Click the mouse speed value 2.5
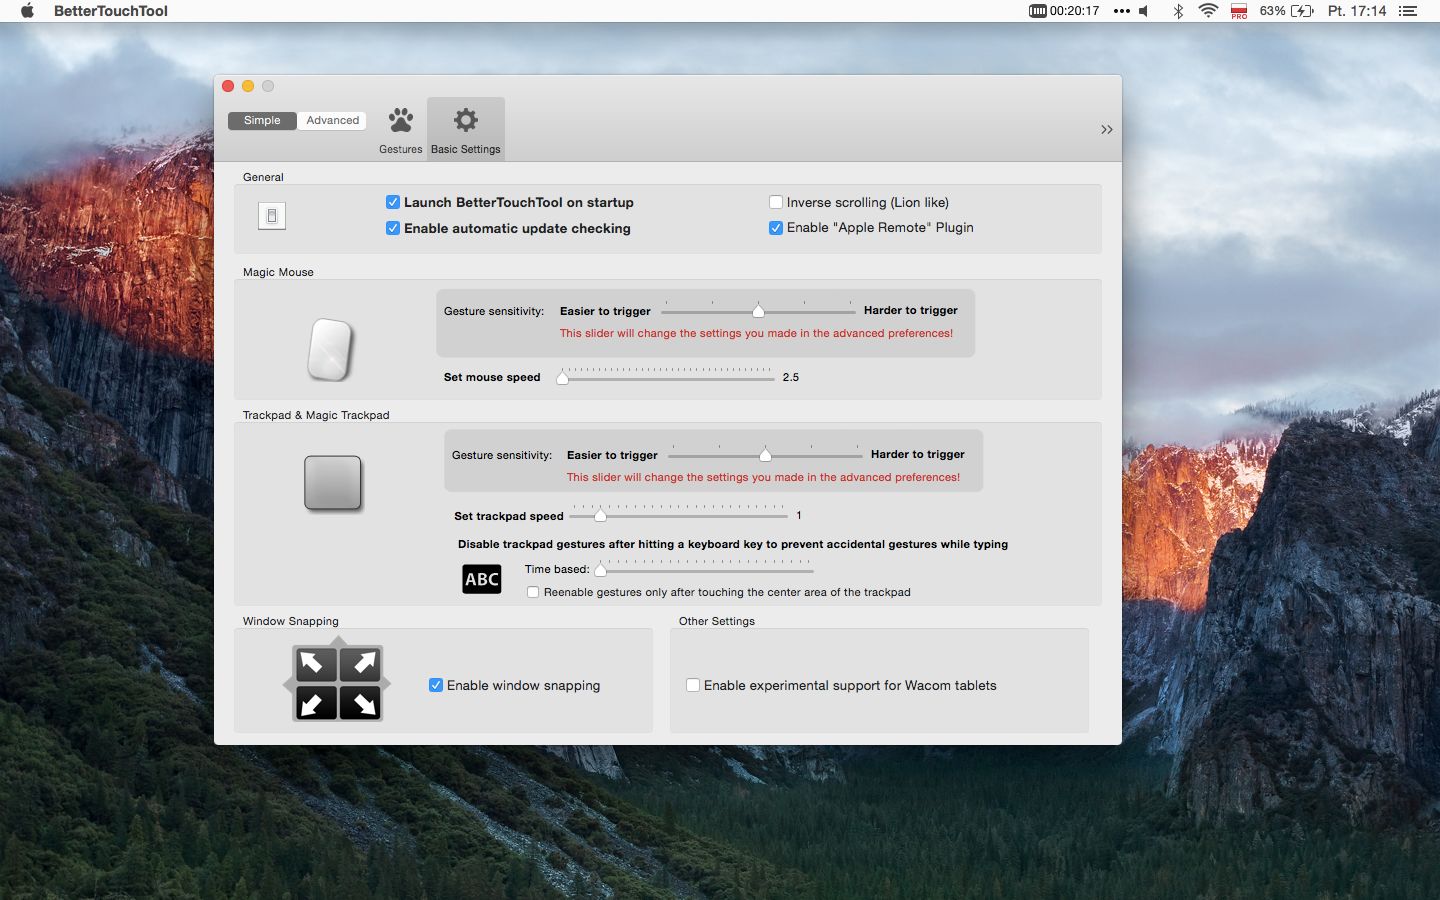 pos(791,377)
